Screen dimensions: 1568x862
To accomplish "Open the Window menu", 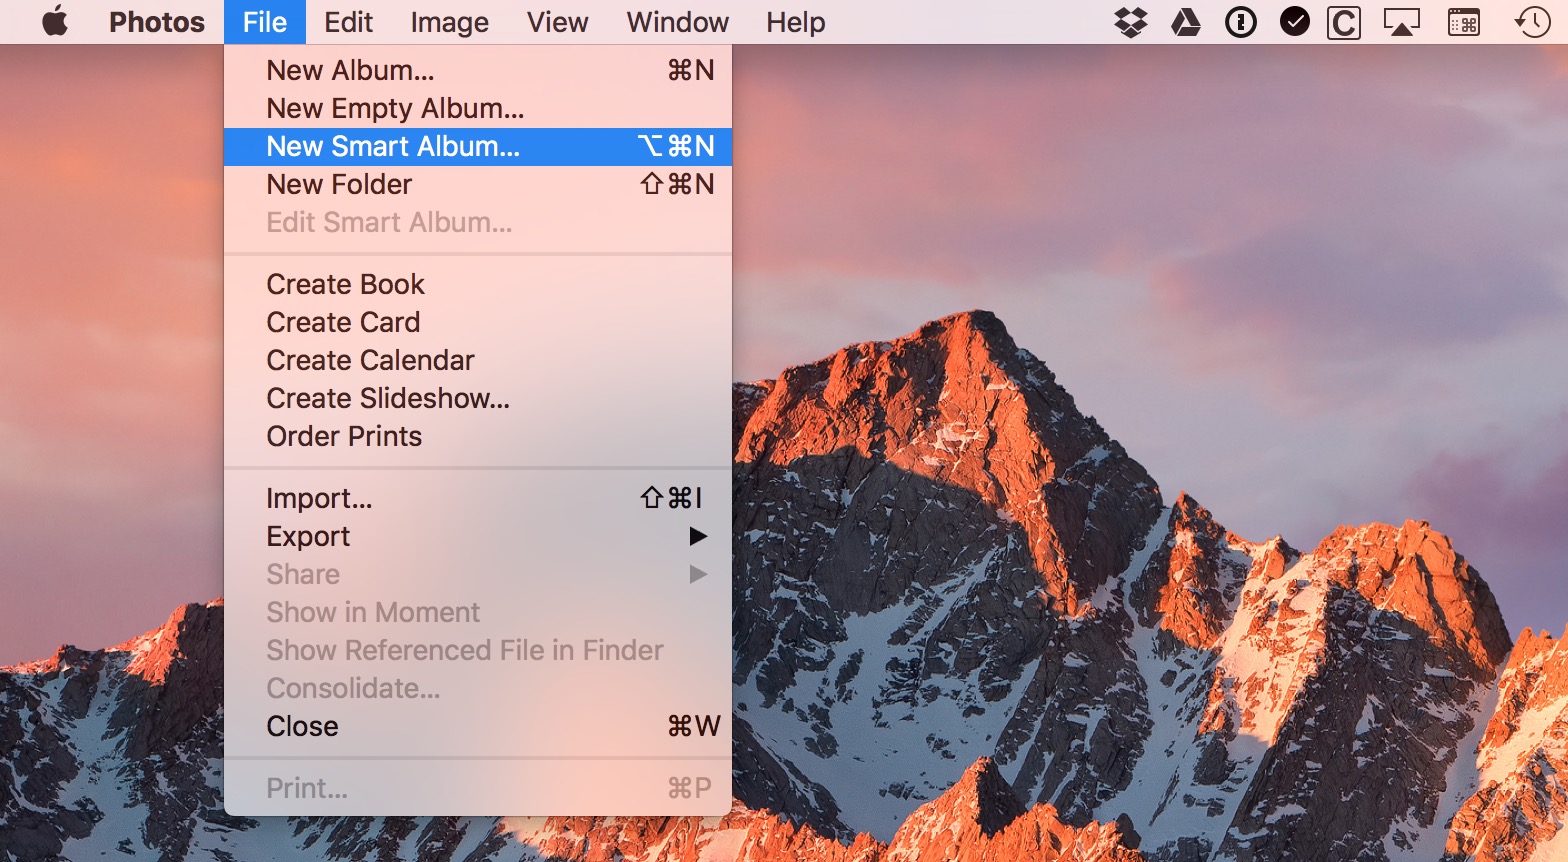I will 677,22.
